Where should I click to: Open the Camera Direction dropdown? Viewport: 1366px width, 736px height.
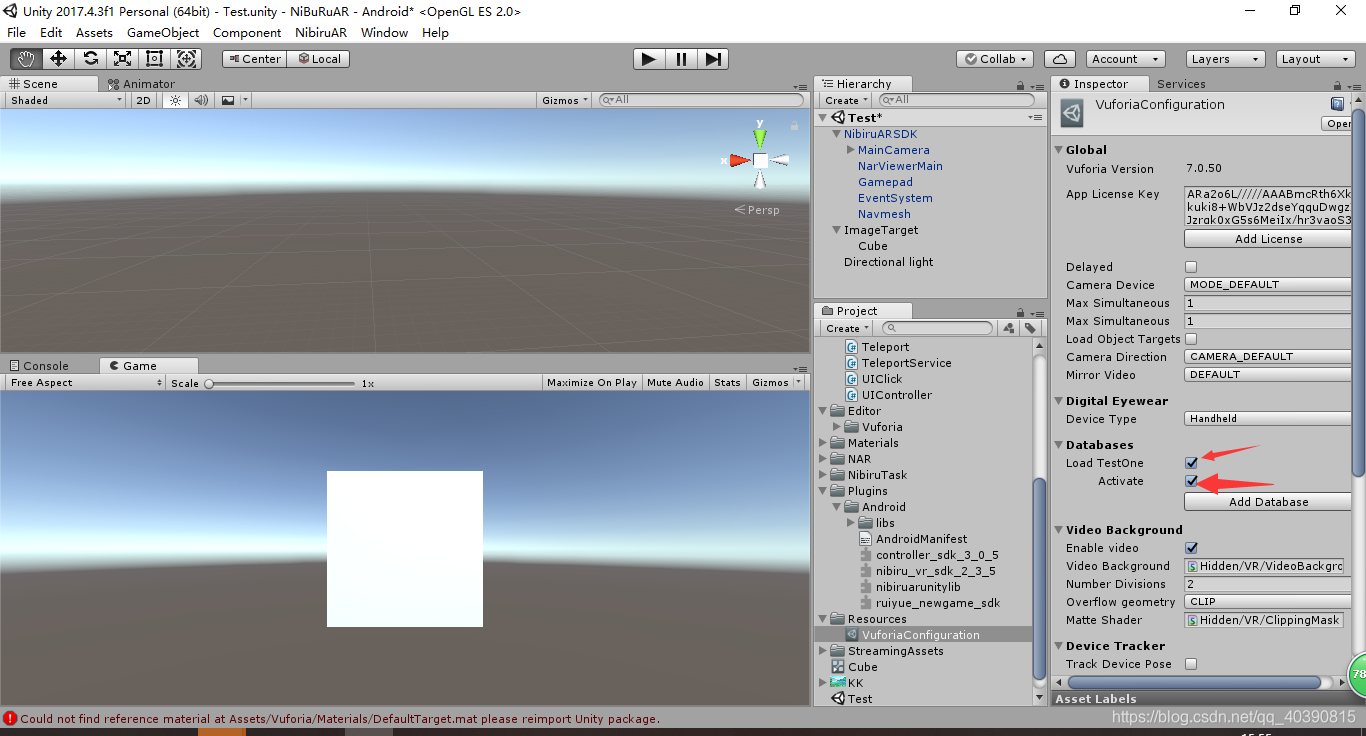tap(1268, 357)
